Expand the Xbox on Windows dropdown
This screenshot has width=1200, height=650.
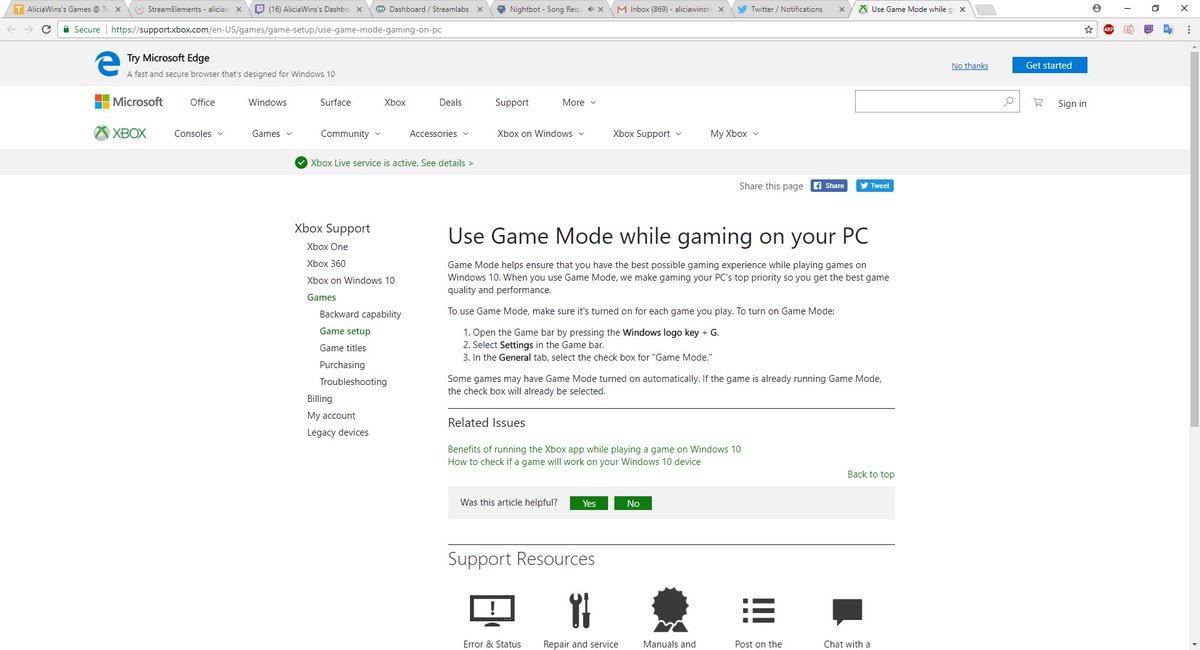coord(541,133)
